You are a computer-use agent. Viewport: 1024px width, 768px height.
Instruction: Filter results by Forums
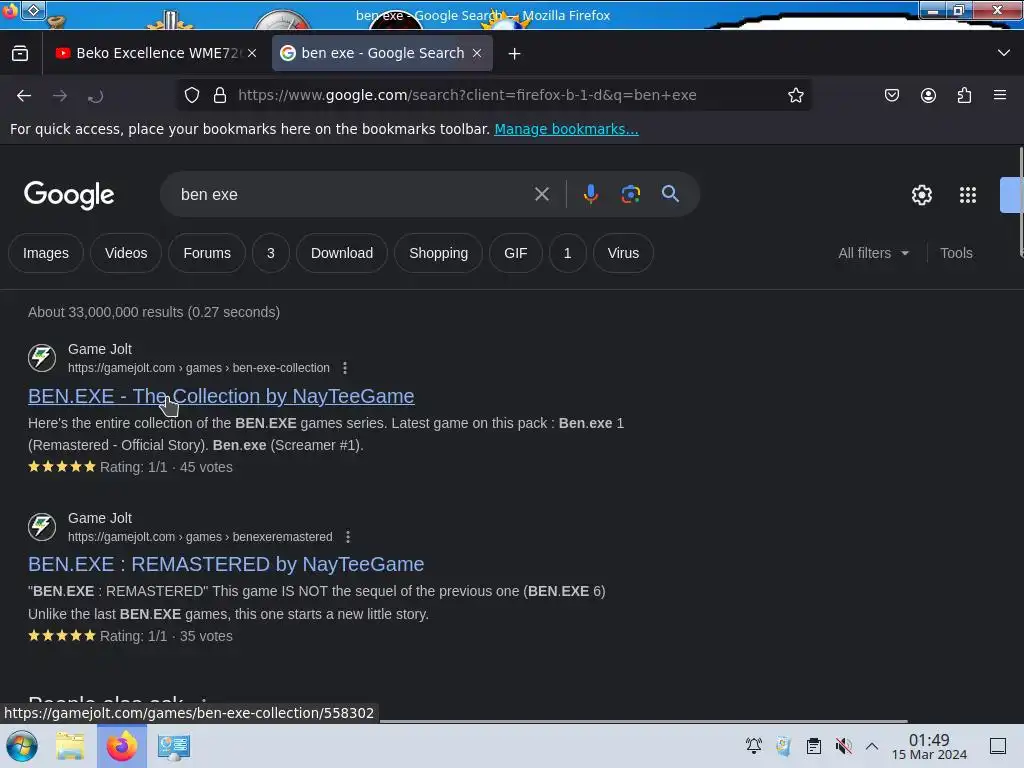pos(207,253)
